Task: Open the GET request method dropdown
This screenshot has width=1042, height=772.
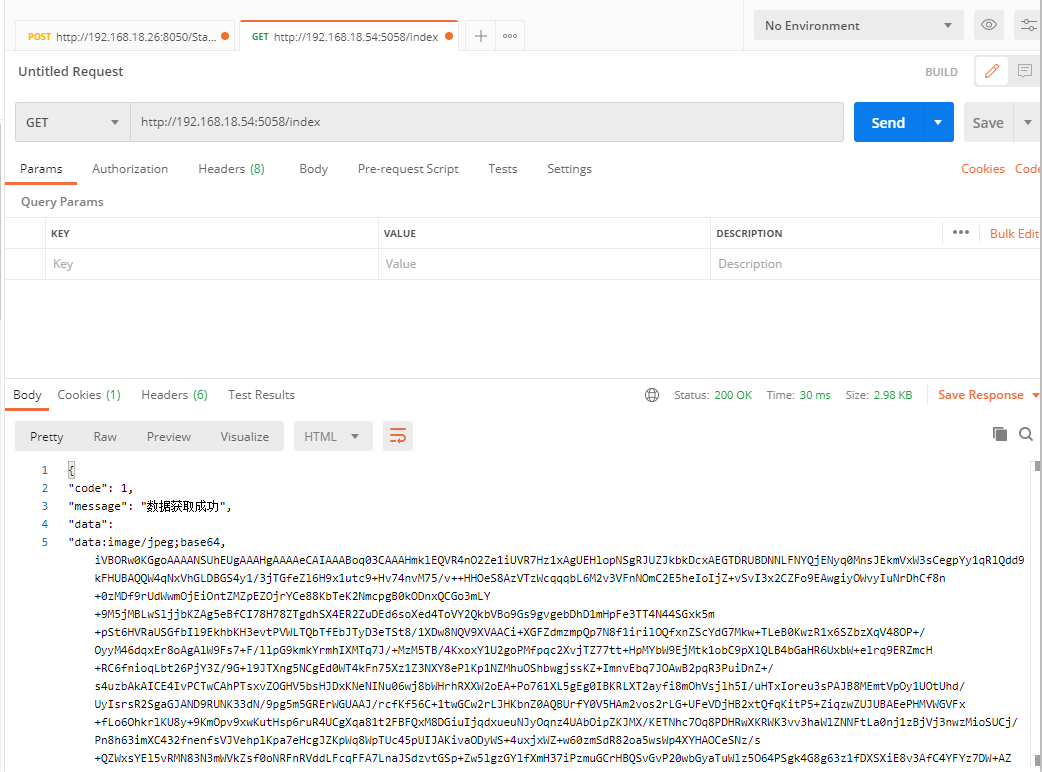Action: point(71,121)
